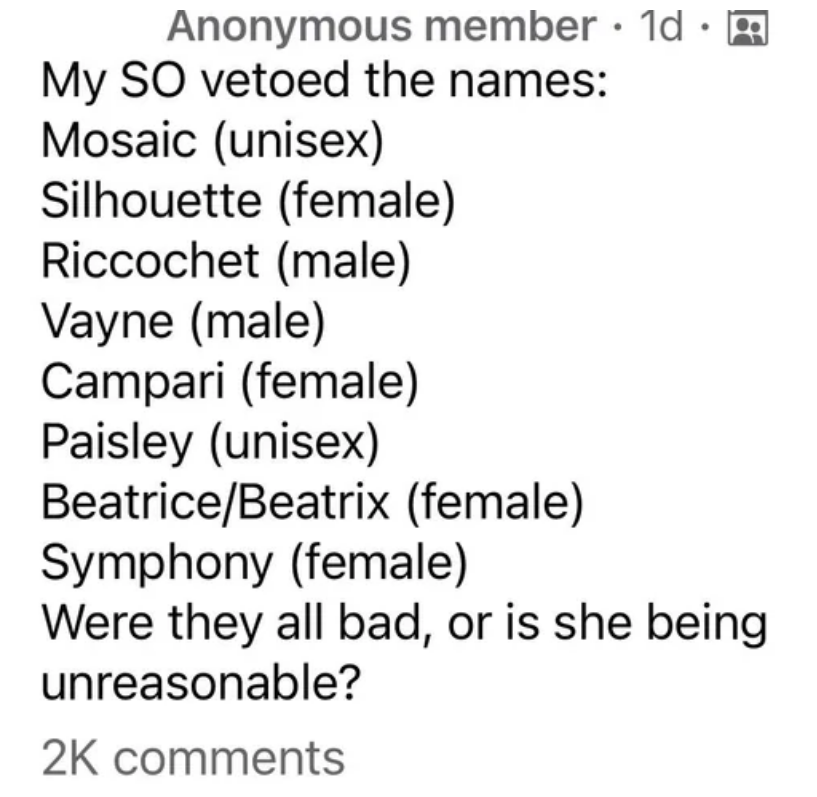Screen dimensions: 817x797
Task: Click the Symphony (female) line
Action: (x=254, y=564)
